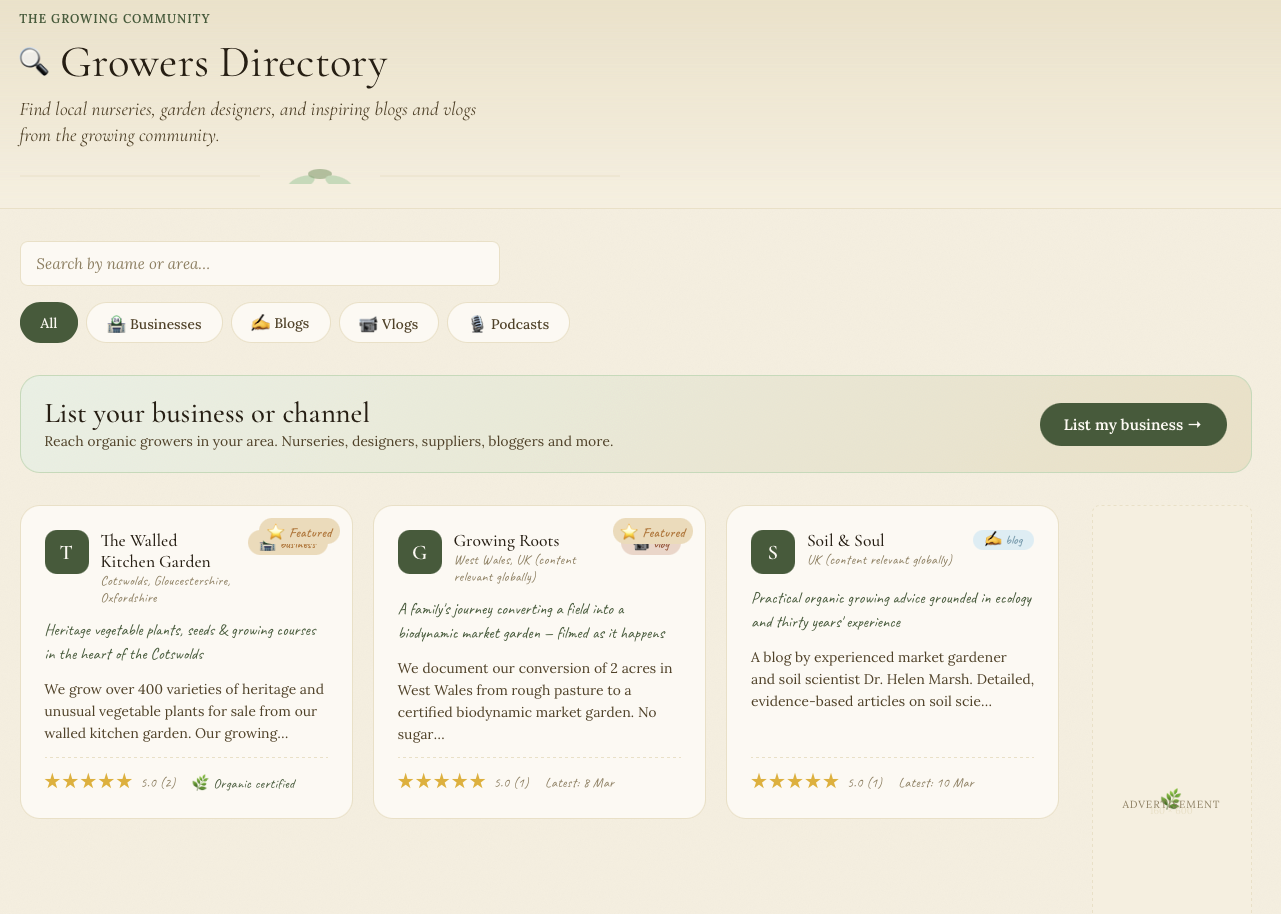Click the microphone icon on the Podcasts filter
1281x914 pixels.
tap(477, 323)
